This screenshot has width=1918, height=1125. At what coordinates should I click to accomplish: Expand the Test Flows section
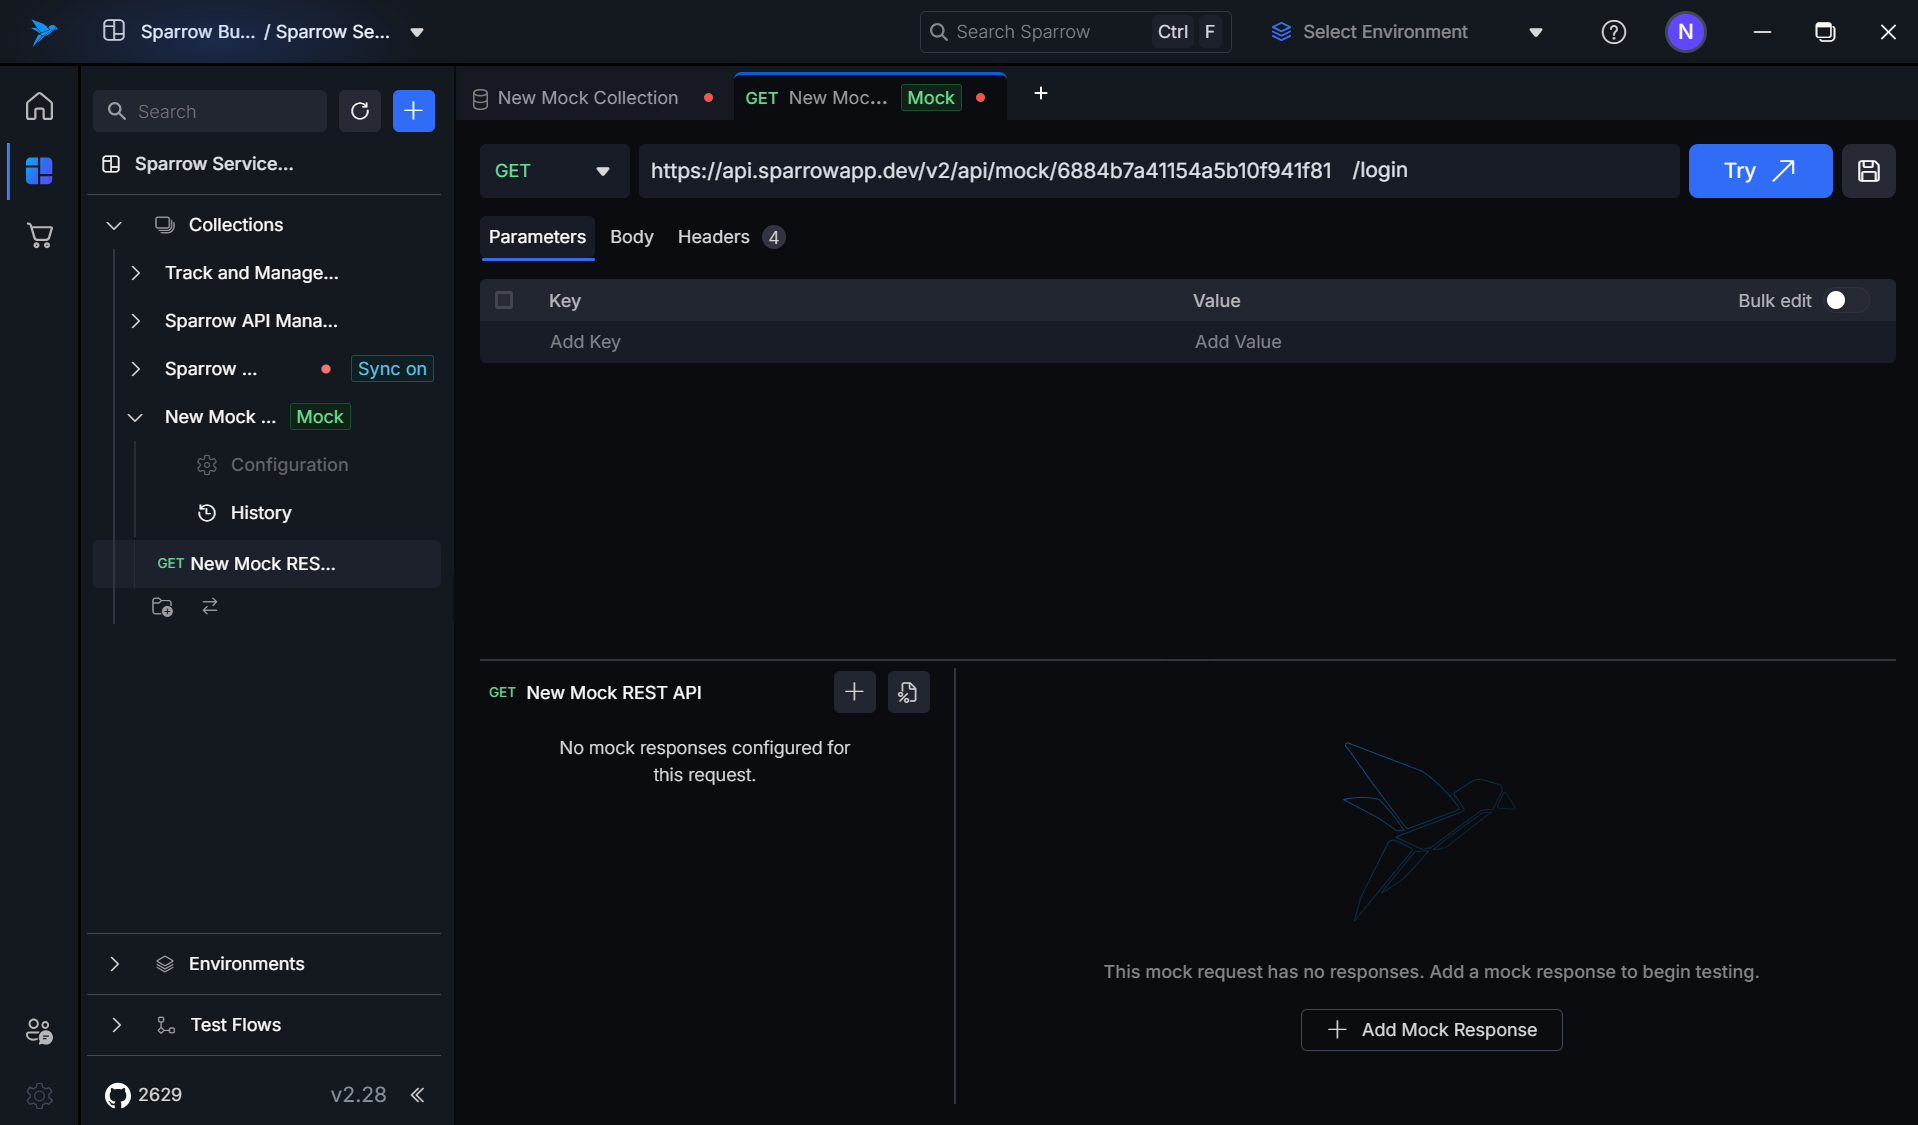click(117, 1025)
